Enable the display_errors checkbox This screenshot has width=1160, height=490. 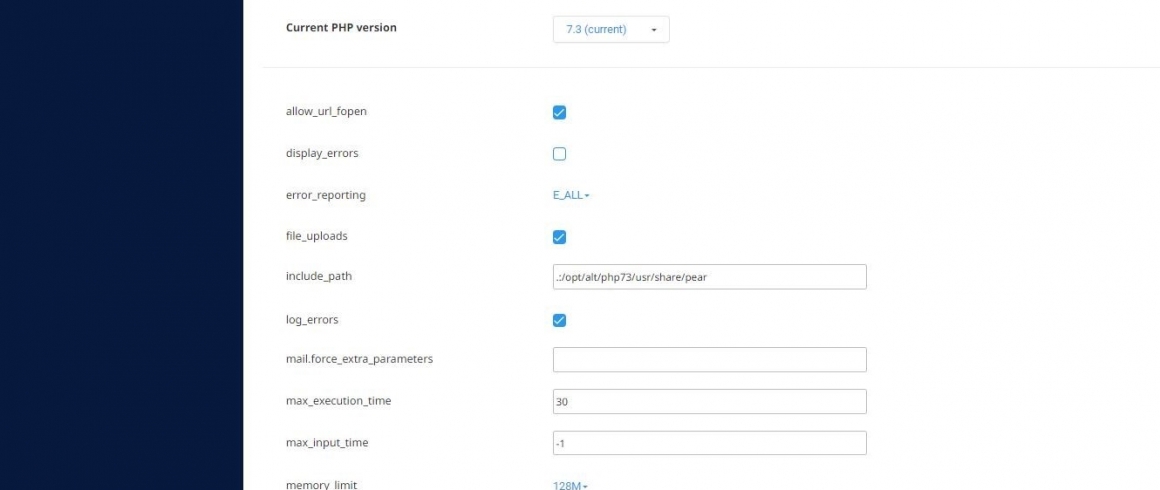559,154
